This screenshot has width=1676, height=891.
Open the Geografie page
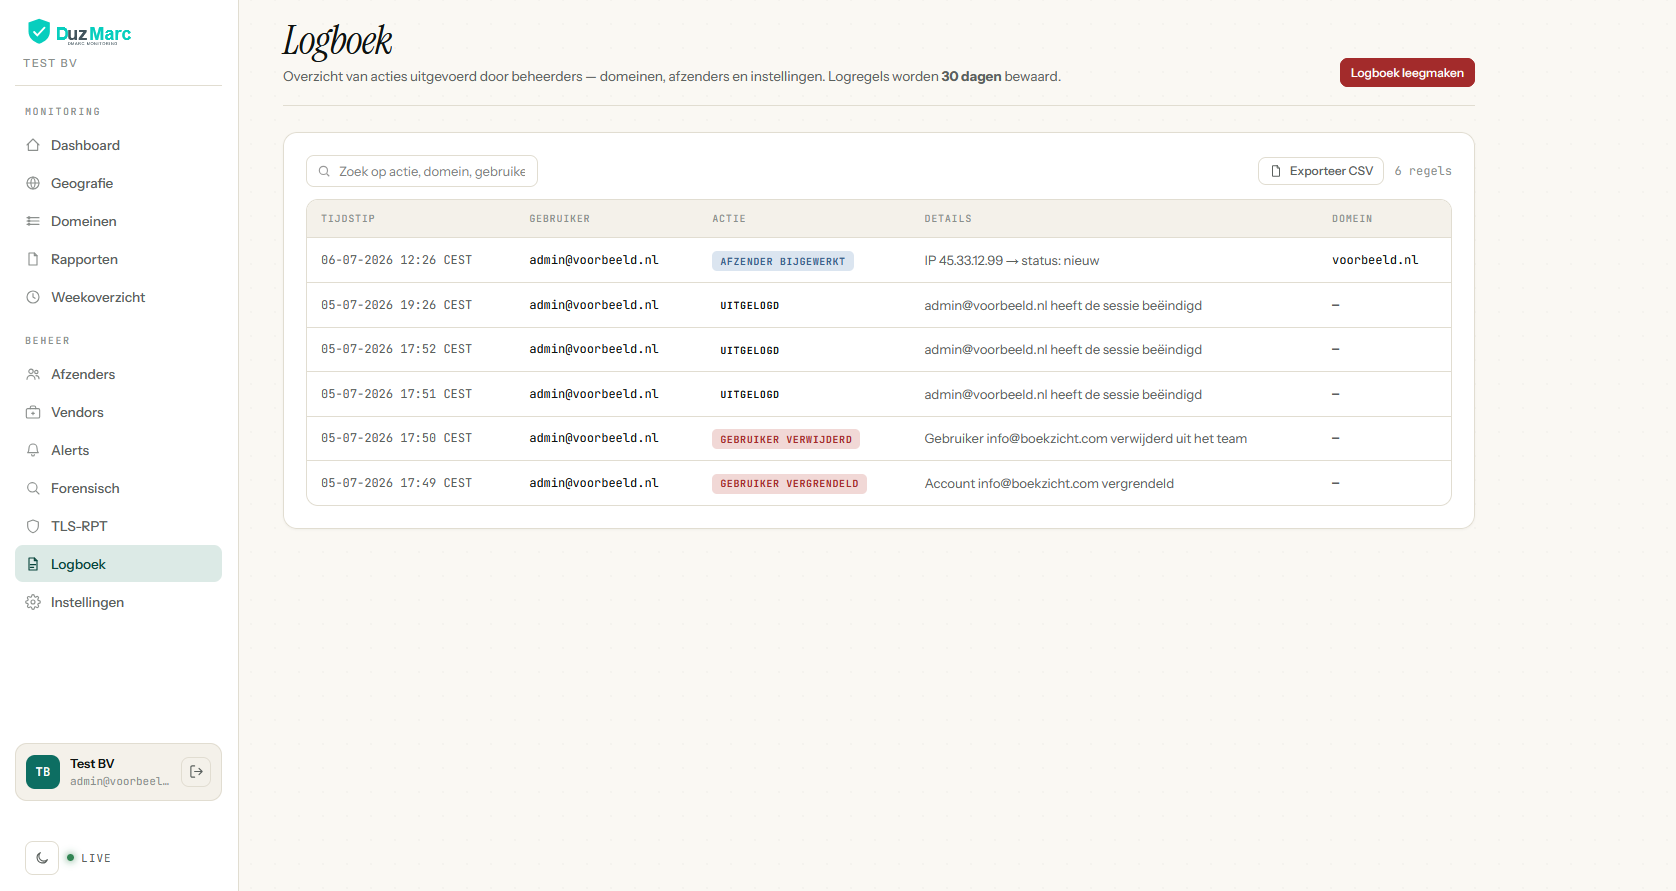[118, 183]
